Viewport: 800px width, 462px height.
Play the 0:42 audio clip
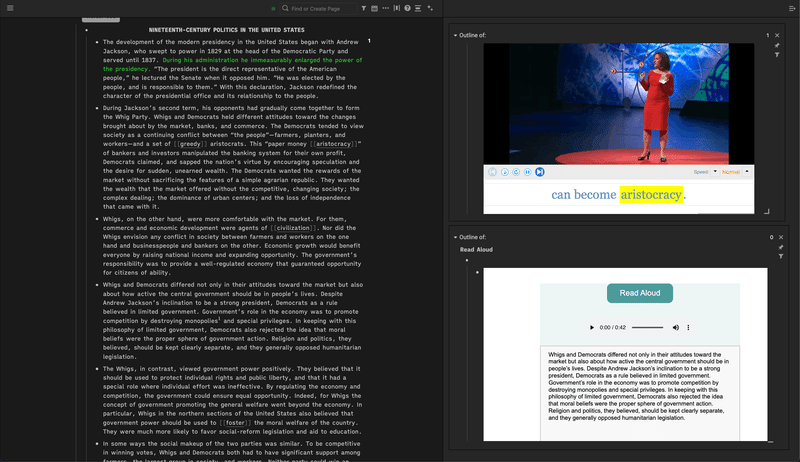click(x=592, y=327)
